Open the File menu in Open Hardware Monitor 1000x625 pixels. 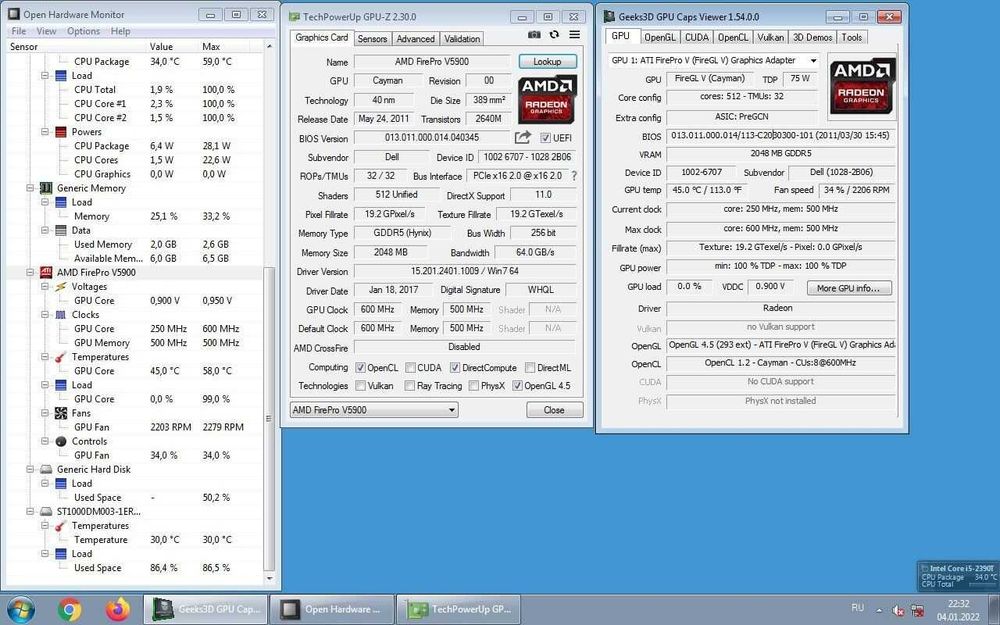click(18, 31)
